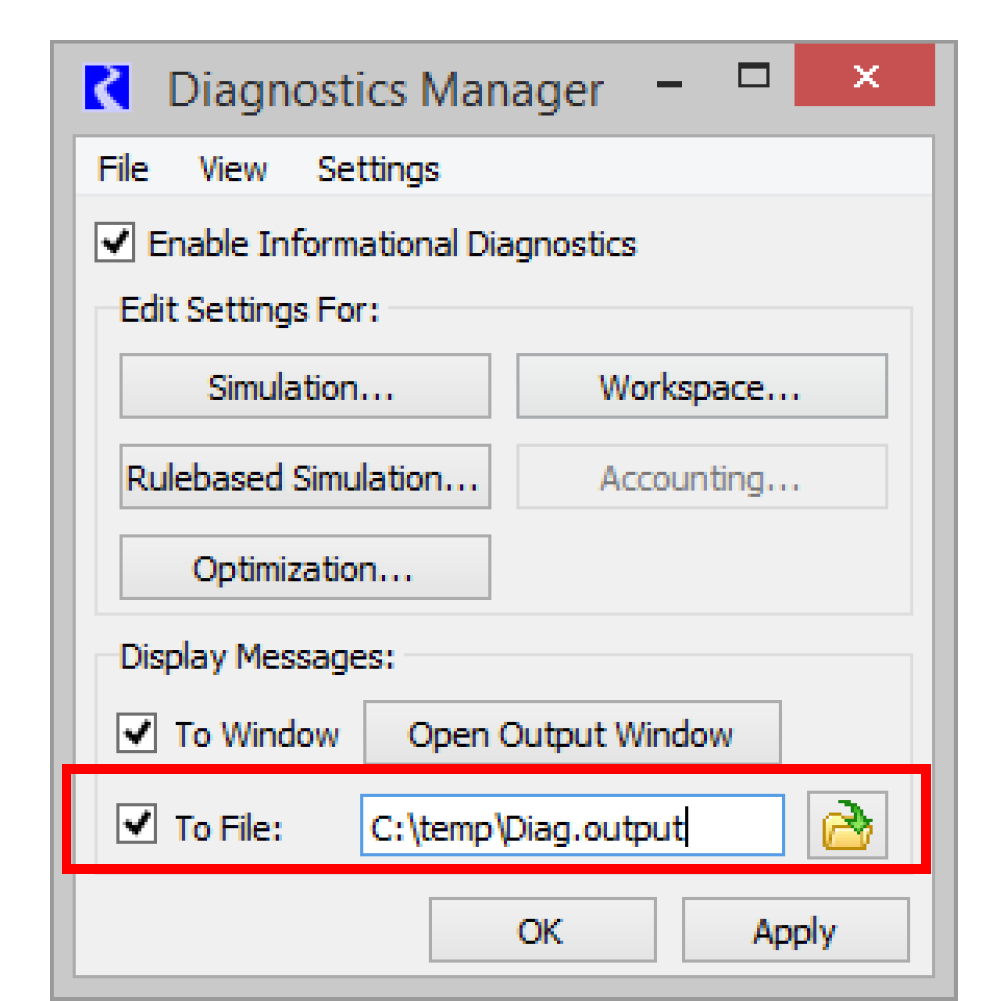The height and width of the screenshot is (1001, 1000).
Task: Confirm with the OK button
Action: (542, 931)
